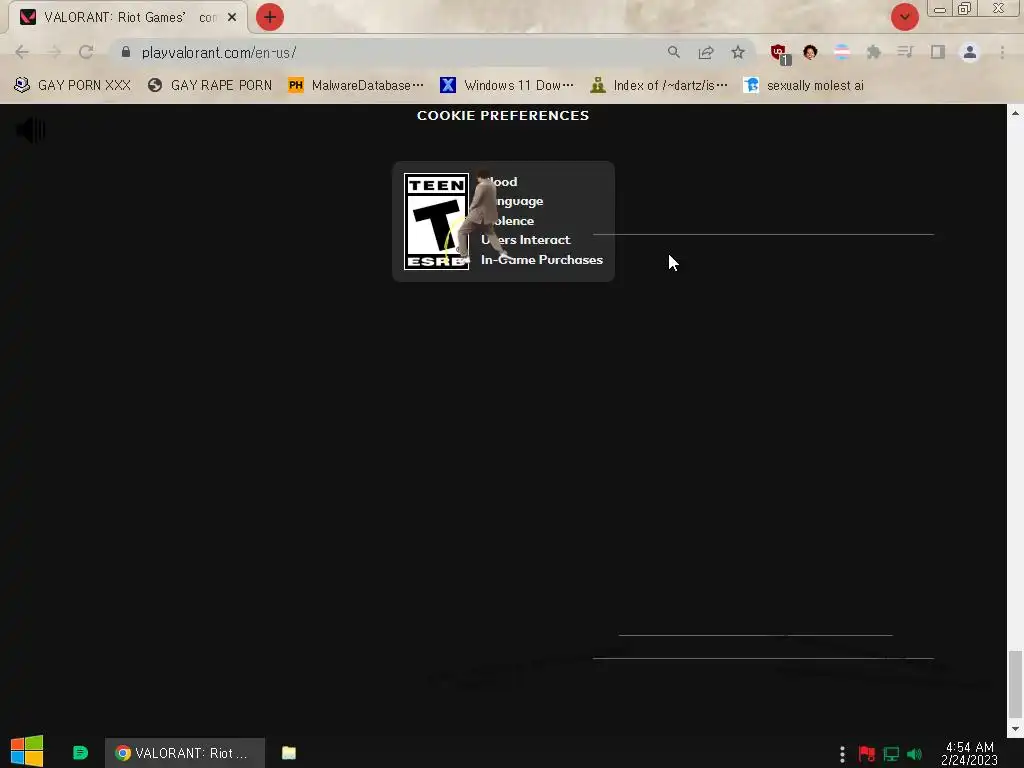Open the volume tray icon
Screen dimensions: 1024x768
(915, 754)
